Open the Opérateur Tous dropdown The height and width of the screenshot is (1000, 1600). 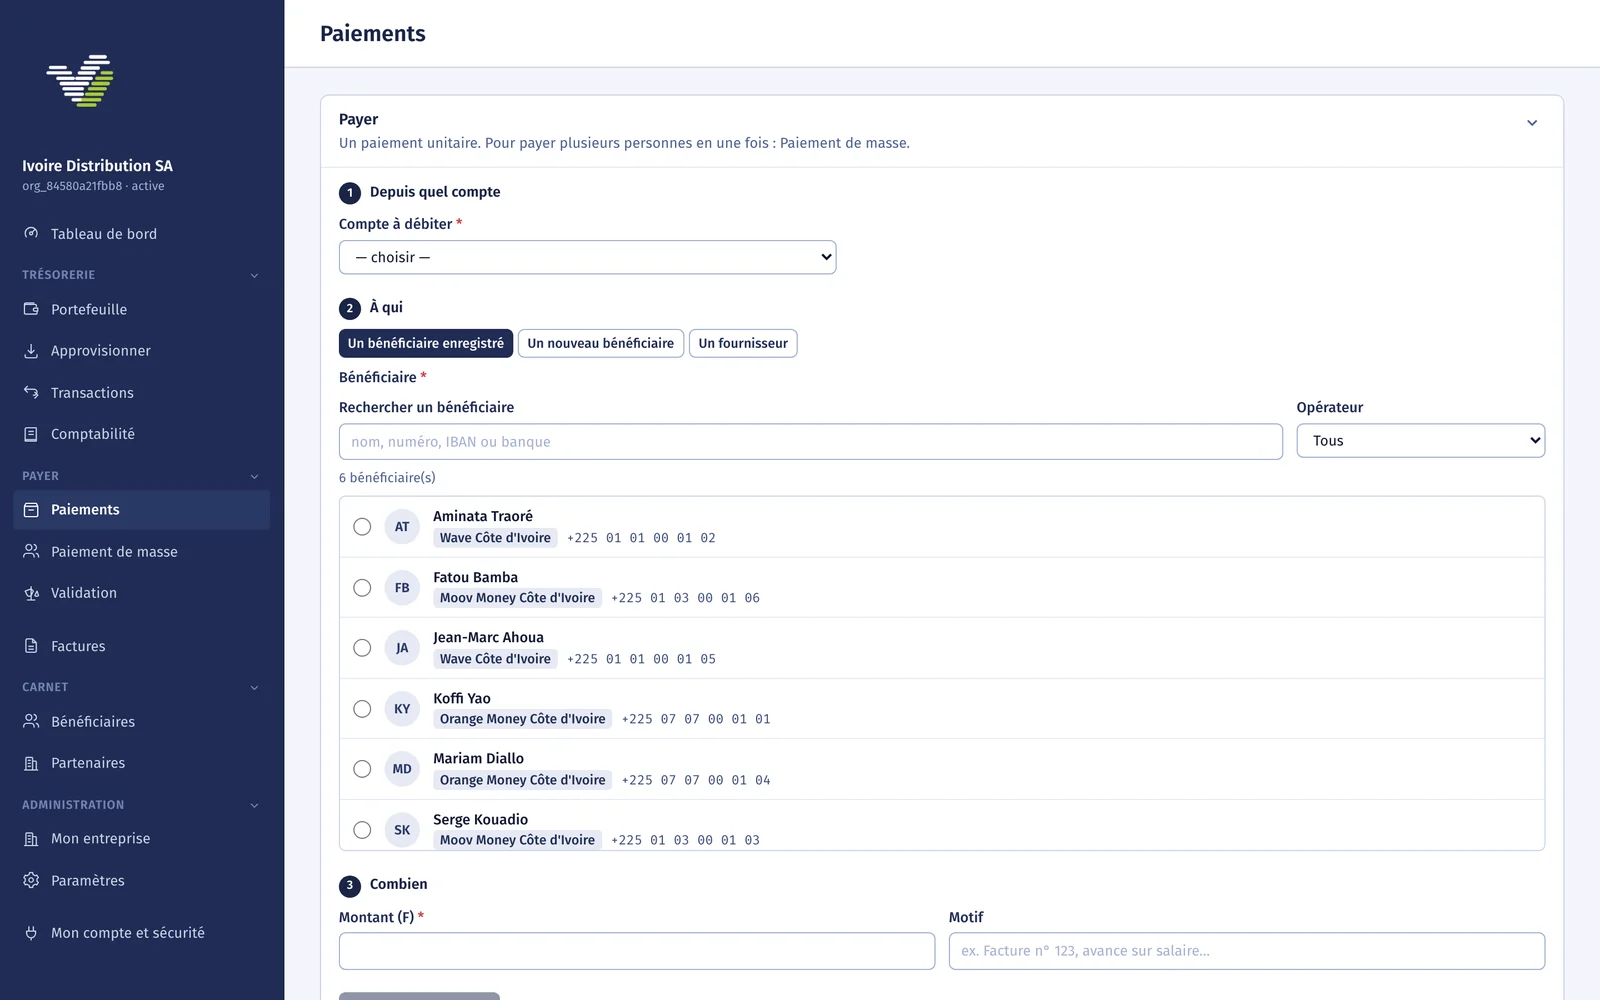point(1421,441)
